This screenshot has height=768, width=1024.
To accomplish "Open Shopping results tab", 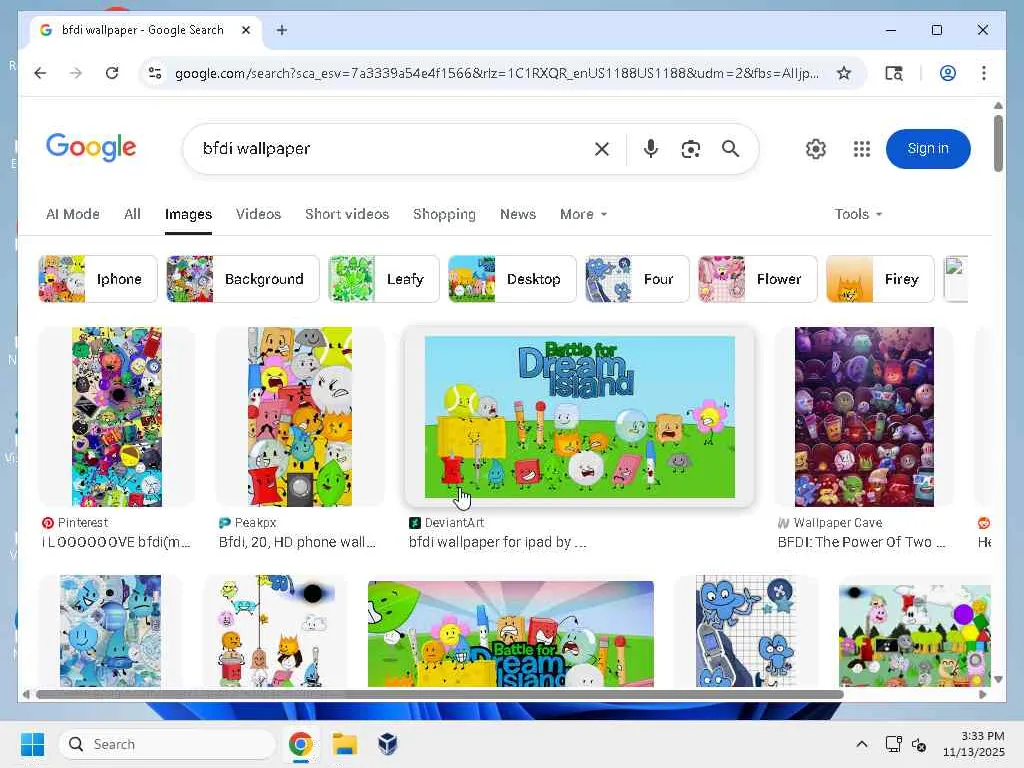I will [444, 214].
